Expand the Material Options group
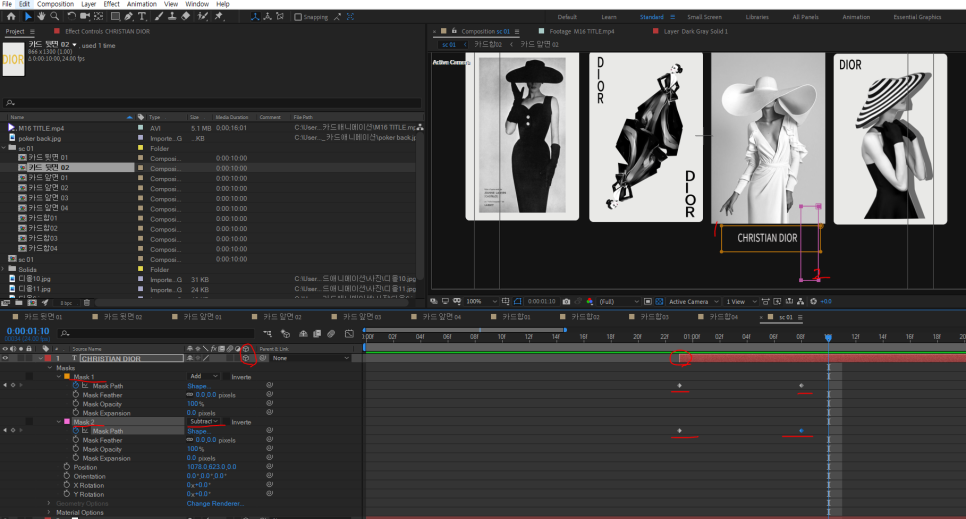The image size is (966, 519). click(49, 512)
